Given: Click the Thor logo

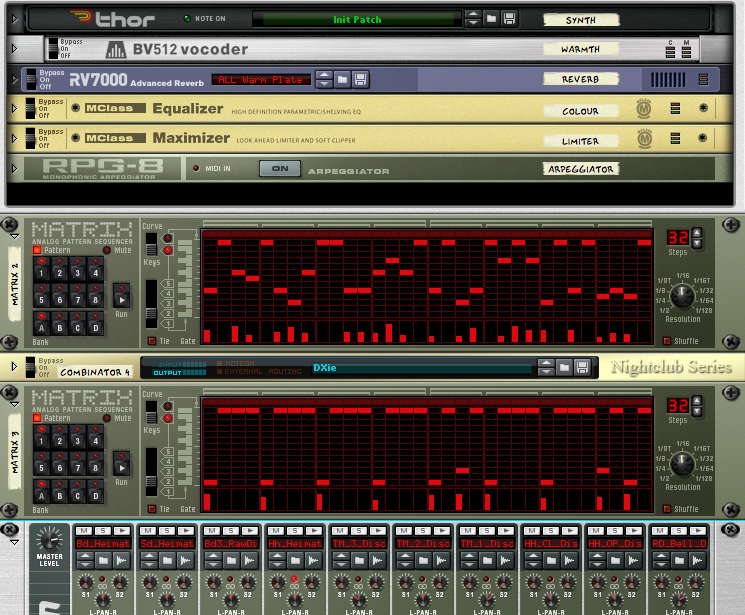Looking at the screenshot, I should (x=113, y=19).
